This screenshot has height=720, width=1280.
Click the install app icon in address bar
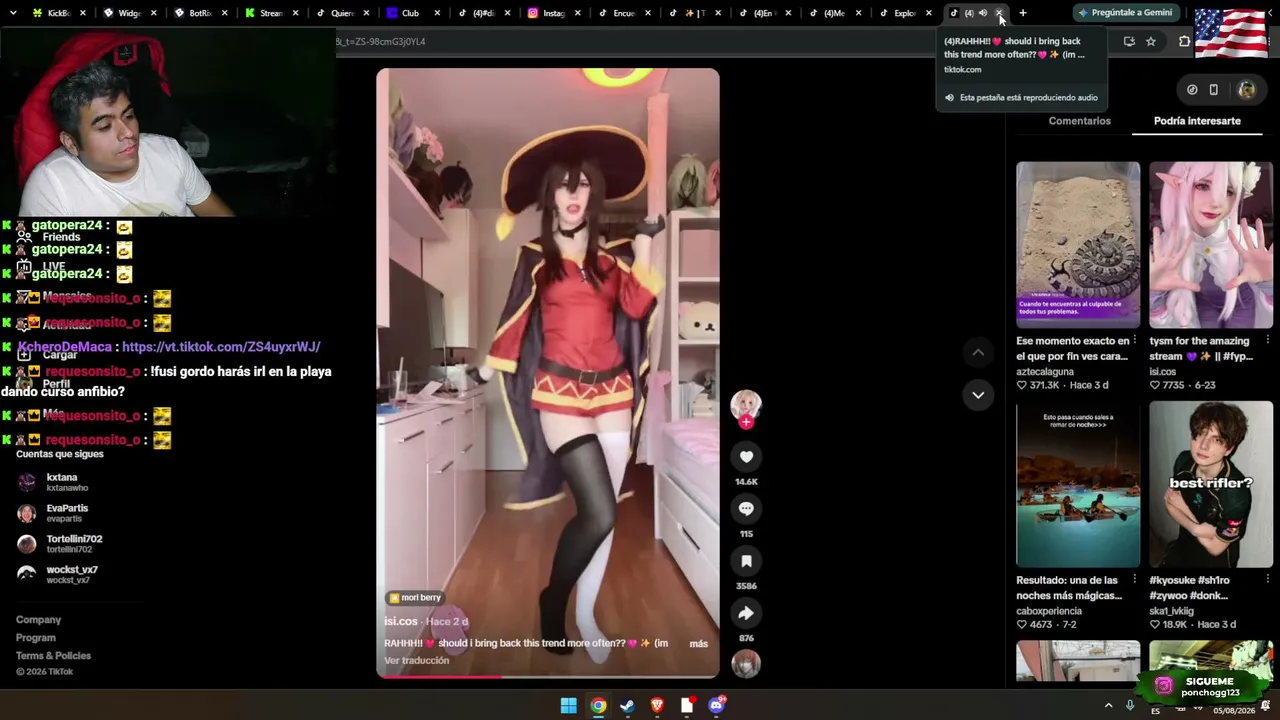click(1129, 41)
